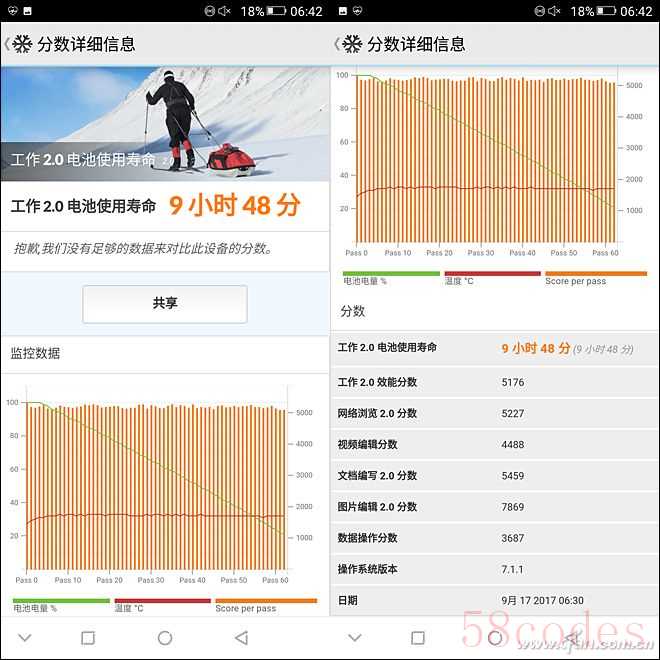The image size is (660, 660).
Task: Tap the 分数 section heading
Action: click(353, 311)
